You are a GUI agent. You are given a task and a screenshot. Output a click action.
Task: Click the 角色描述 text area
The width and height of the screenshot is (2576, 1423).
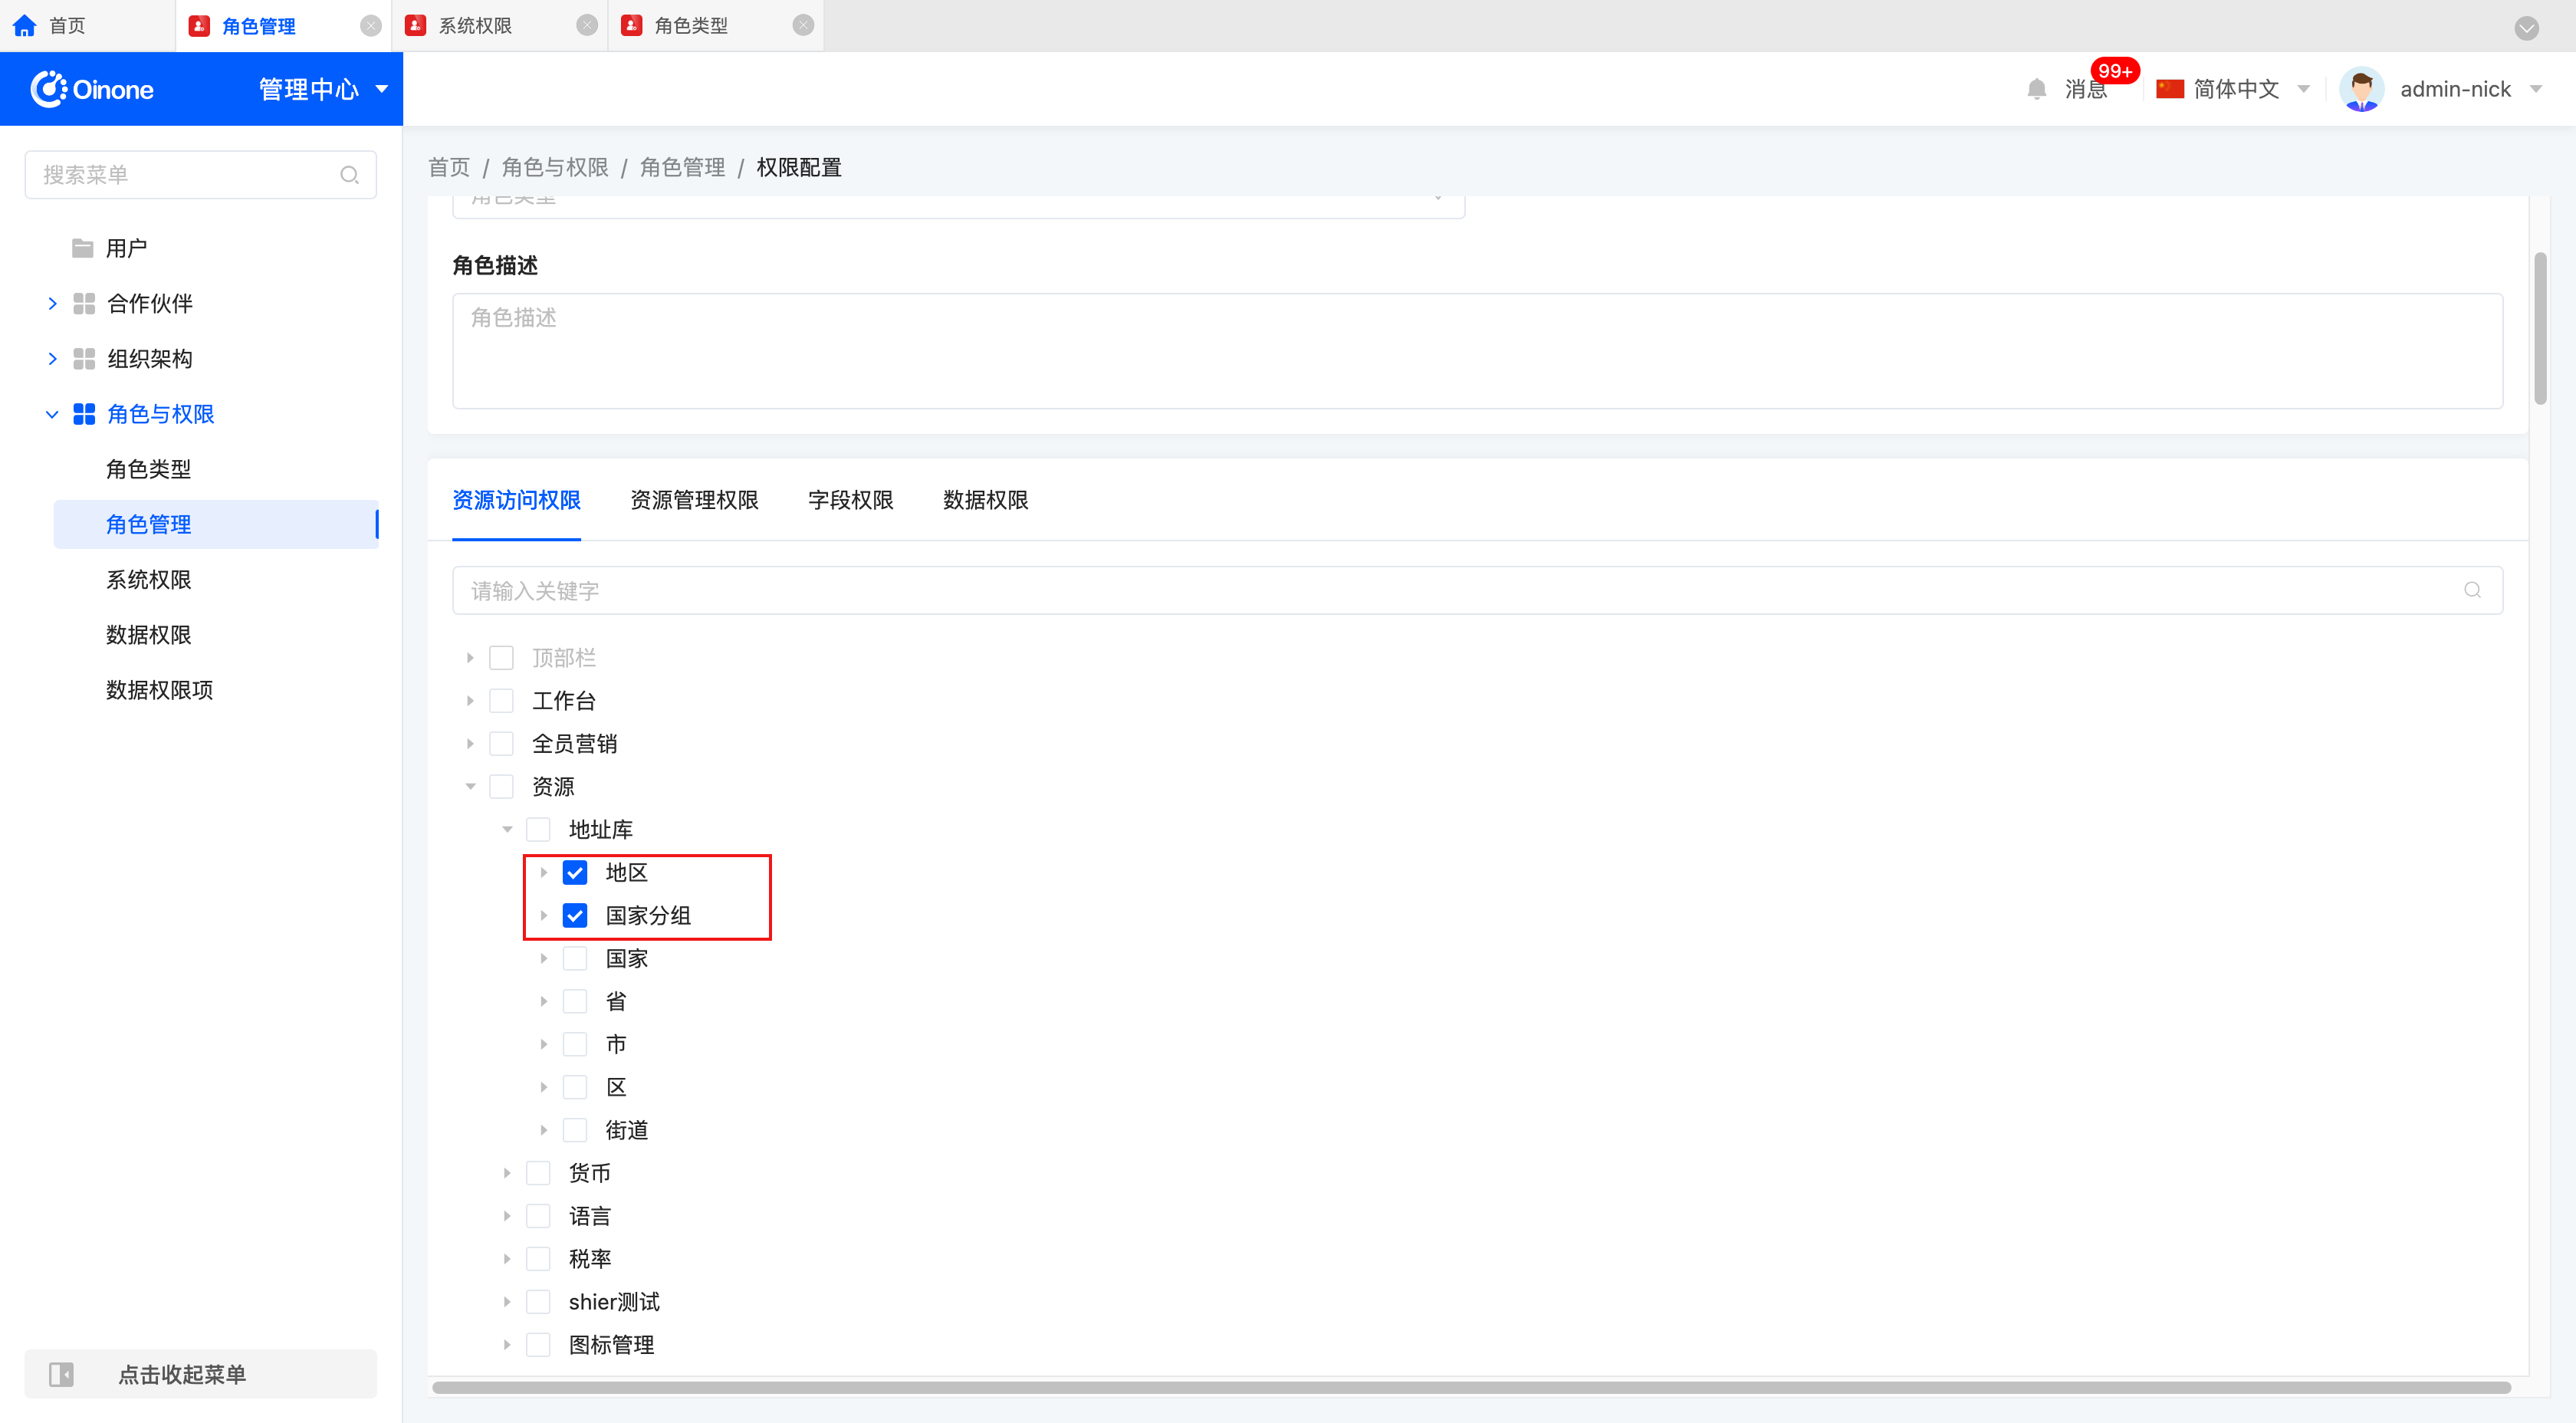coord(1477,350)
